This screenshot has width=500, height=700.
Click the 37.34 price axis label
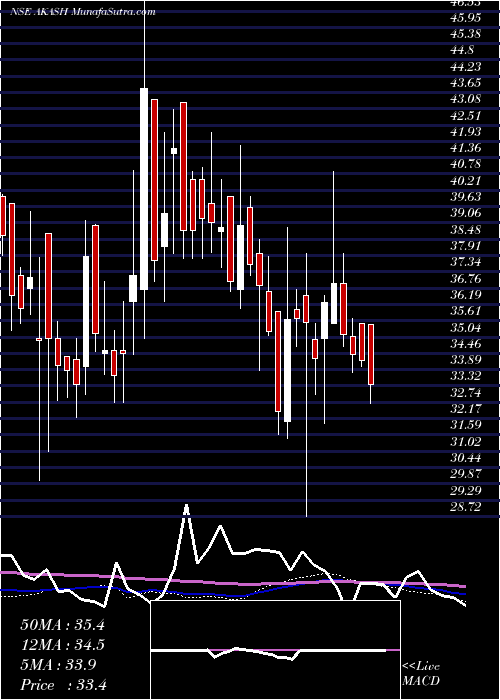click(464, 262)
